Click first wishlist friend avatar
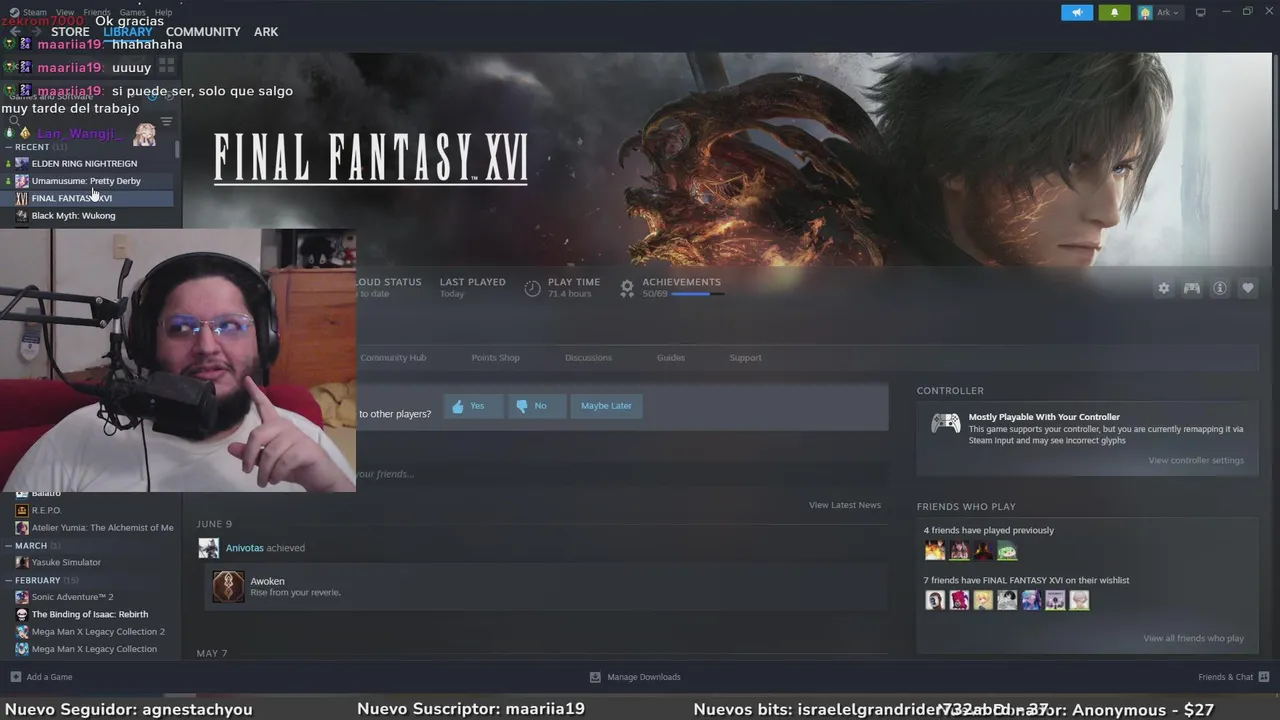The width and height of the screenshot is (1280, 720). [935, 600]
